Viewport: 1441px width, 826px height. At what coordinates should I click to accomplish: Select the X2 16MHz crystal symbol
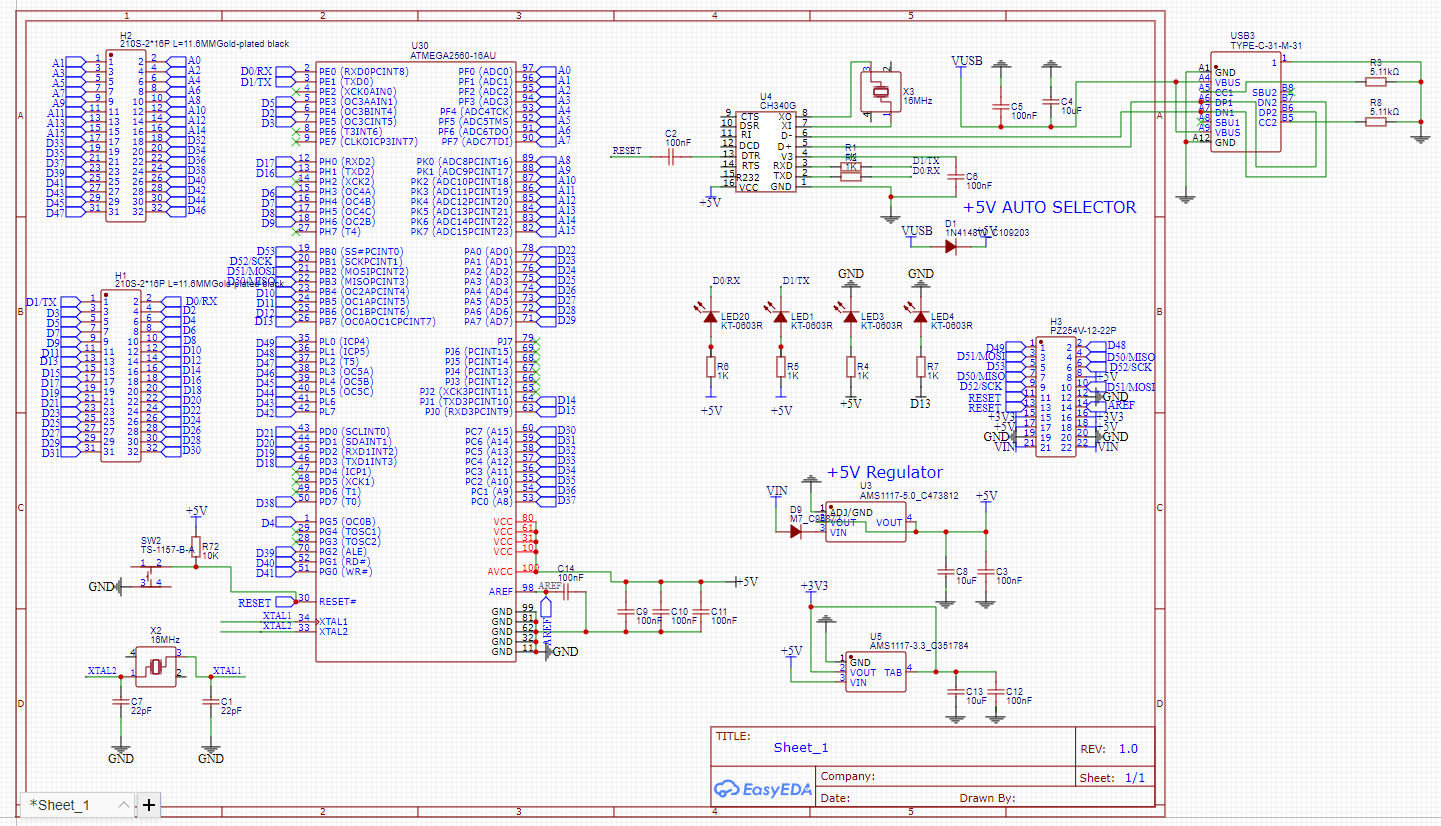tap(156, 666)
